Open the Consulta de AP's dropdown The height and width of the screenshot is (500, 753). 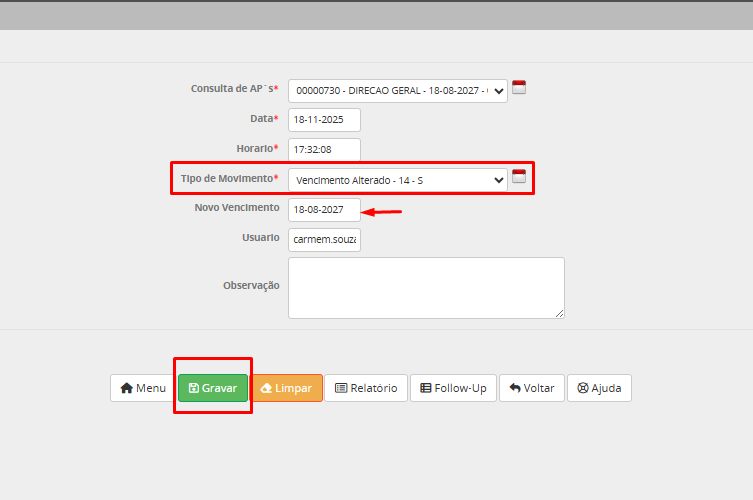point(398,90)
